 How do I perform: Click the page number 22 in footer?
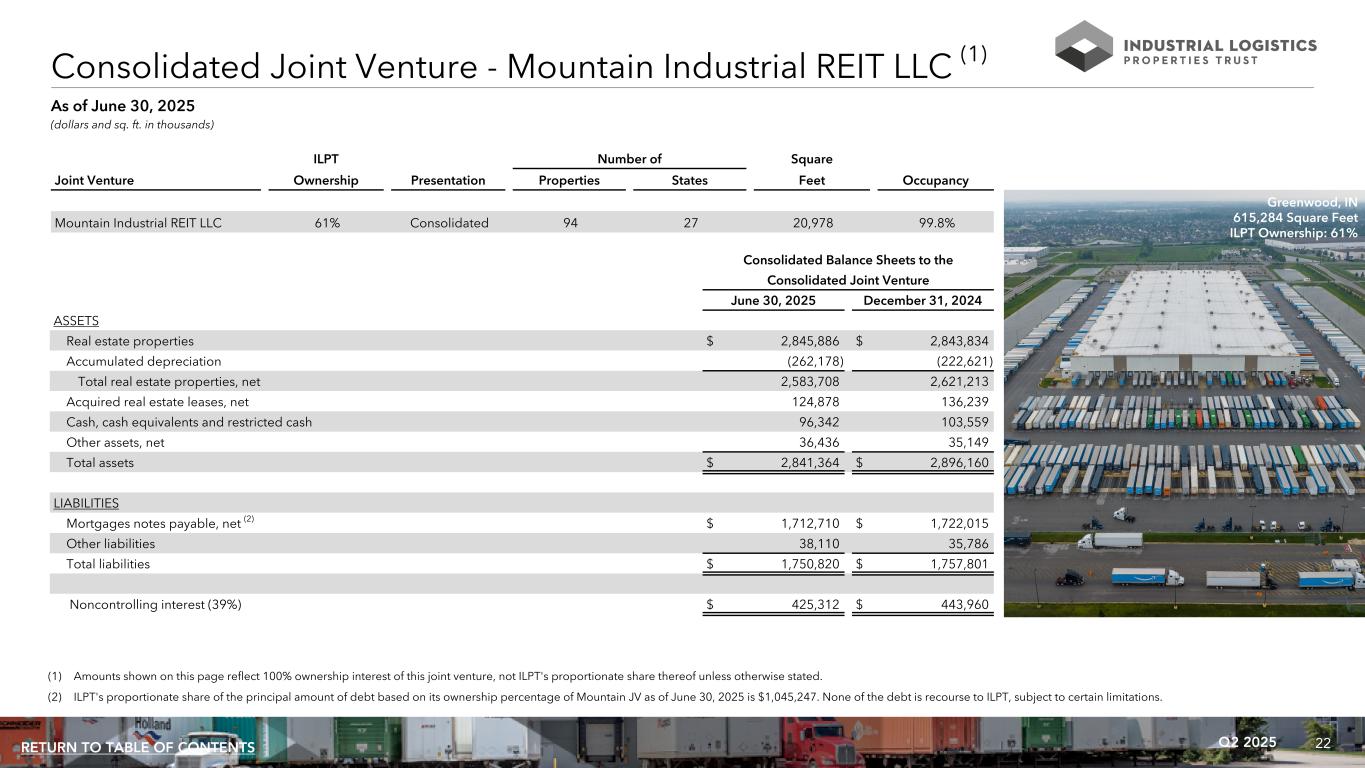coord(1323,742)
